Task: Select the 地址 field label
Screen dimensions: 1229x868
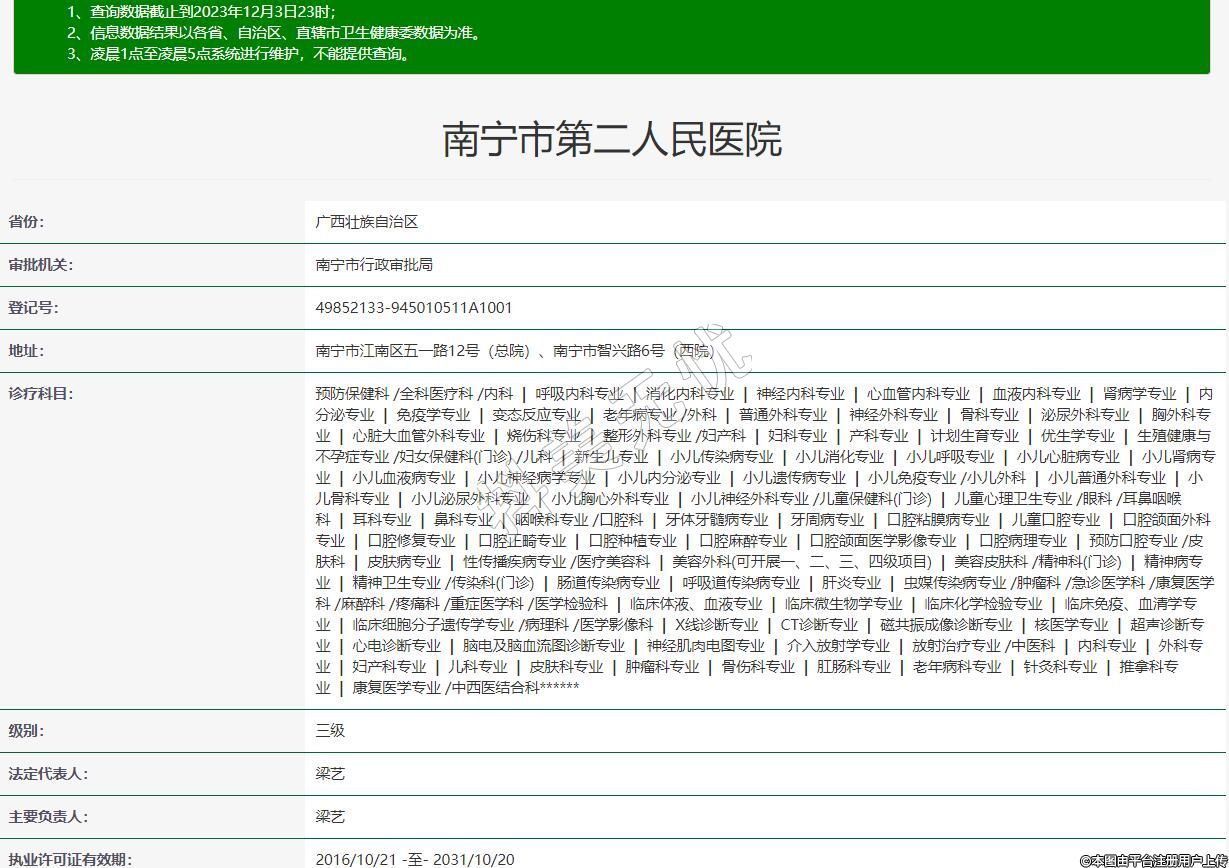Action: coord(27,351)
